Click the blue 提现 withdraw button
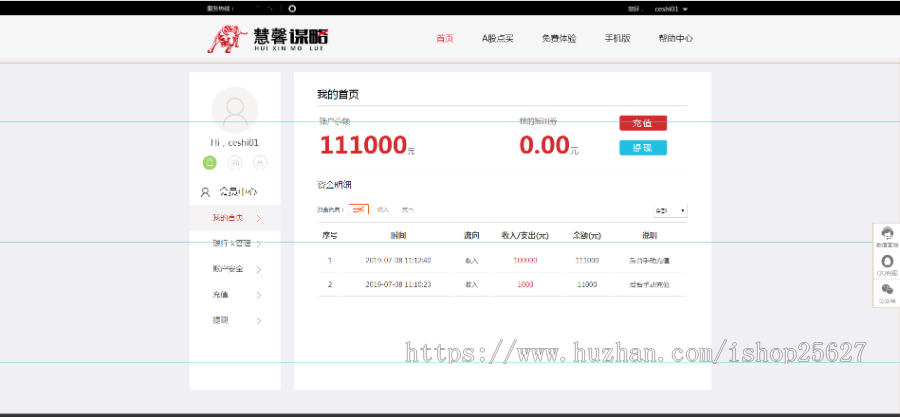Screen dimensions: 900x417 tap(643, 147)
